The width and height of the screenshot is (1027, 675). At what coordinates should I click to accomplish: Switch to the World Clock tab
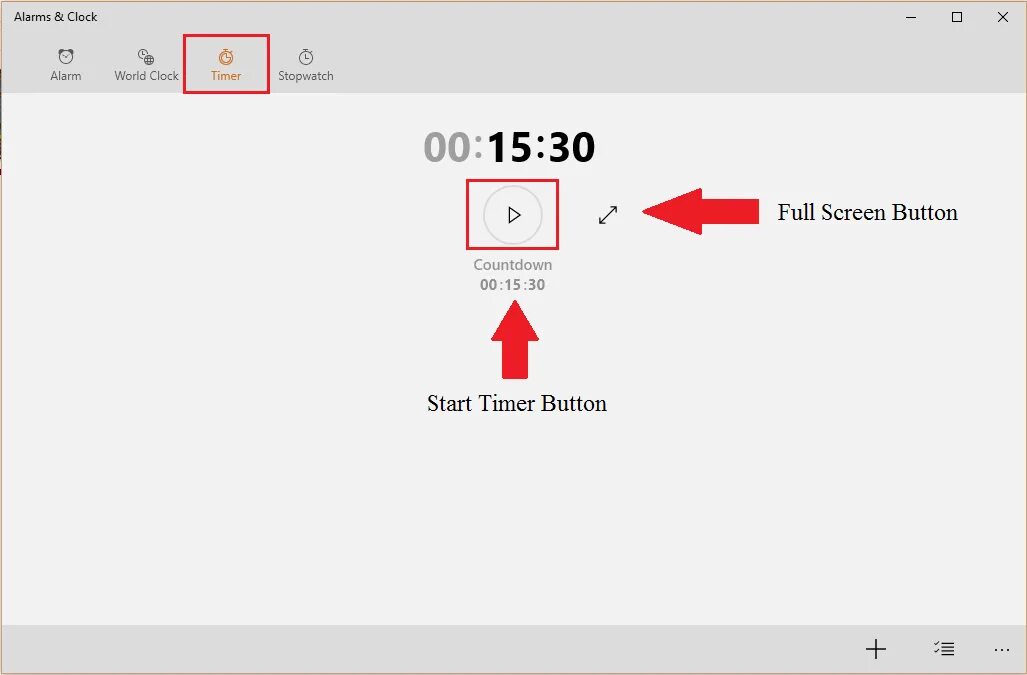point(146,64)
